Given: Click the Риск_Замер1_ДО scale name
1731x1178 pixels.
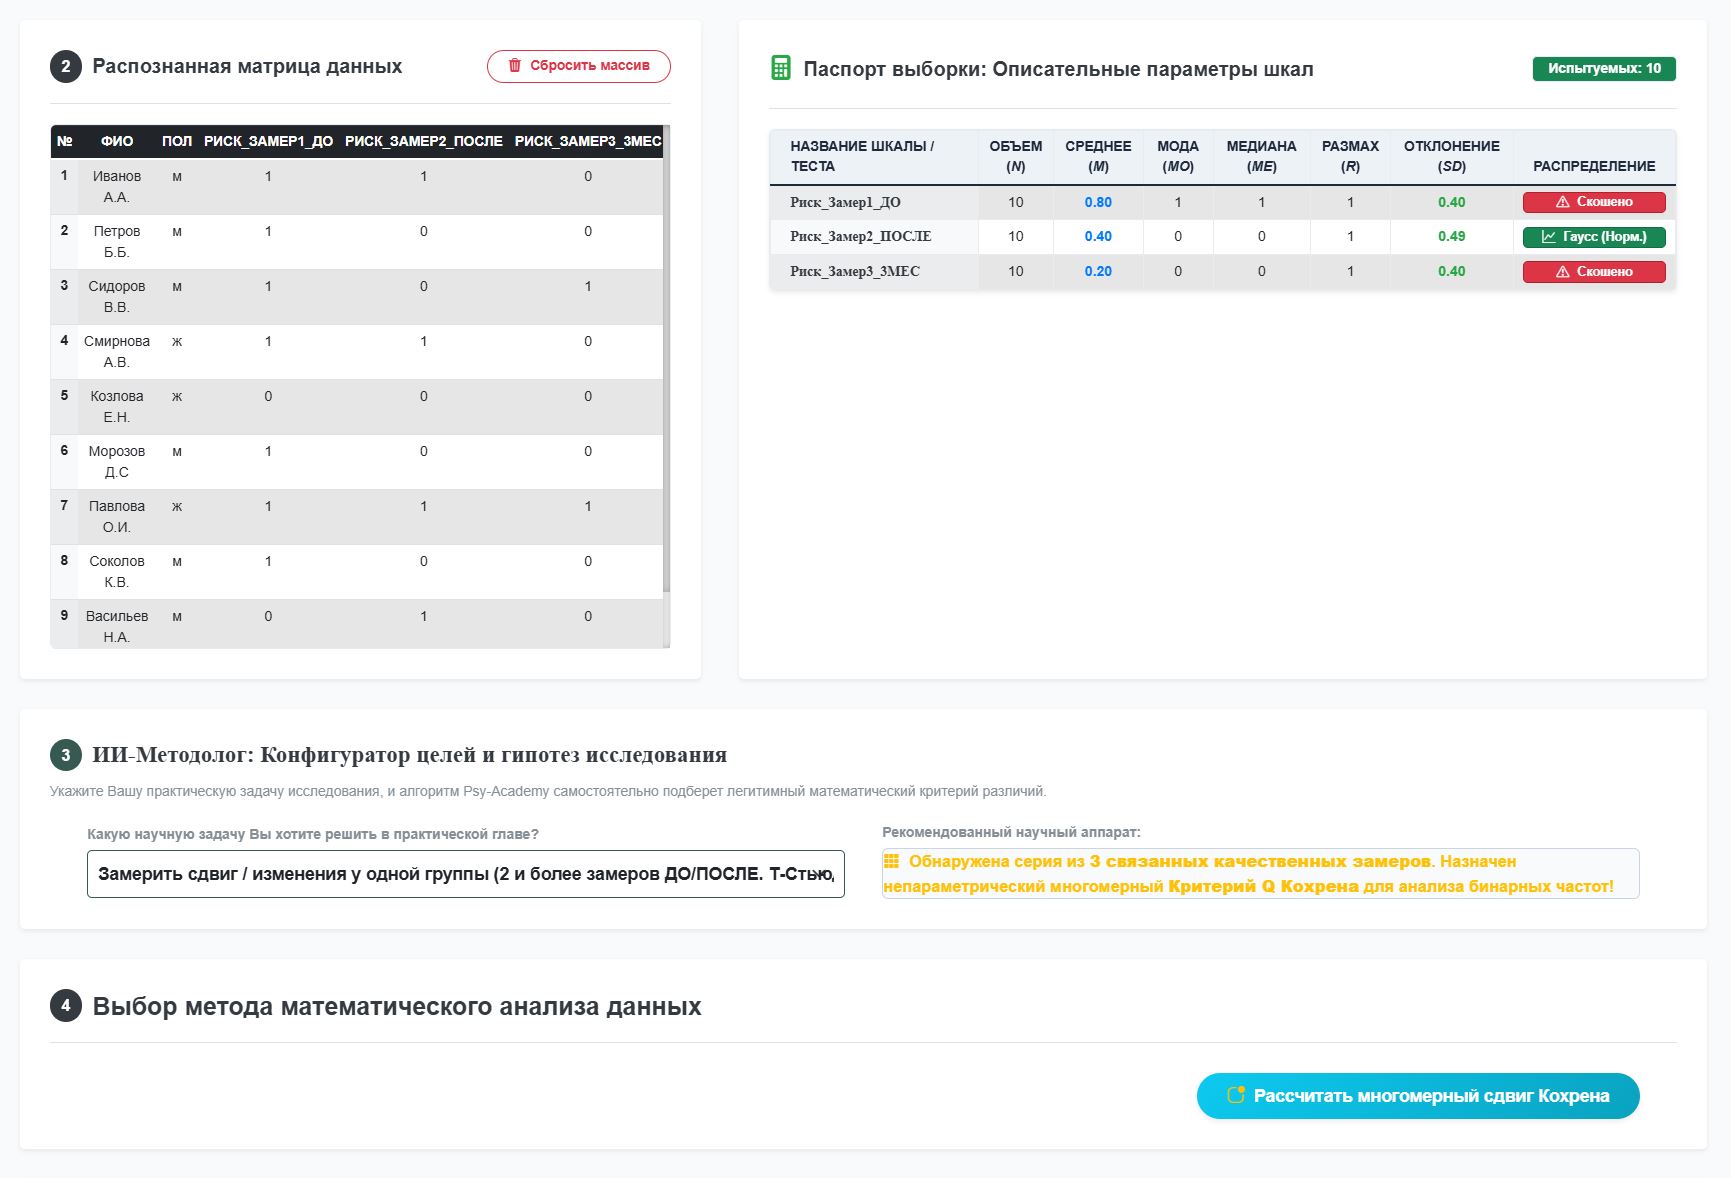Looking at the screenshot, I should click(845, 202).
